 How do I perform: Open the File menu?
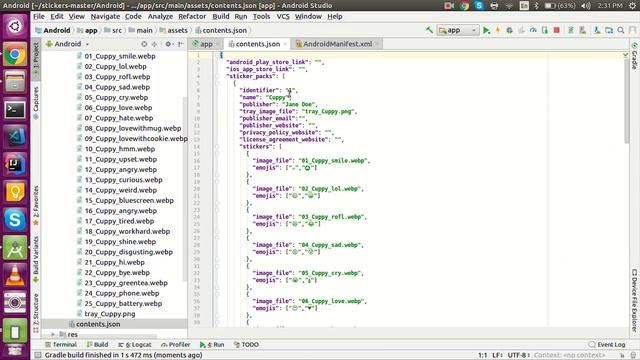(x=39, y=16)
